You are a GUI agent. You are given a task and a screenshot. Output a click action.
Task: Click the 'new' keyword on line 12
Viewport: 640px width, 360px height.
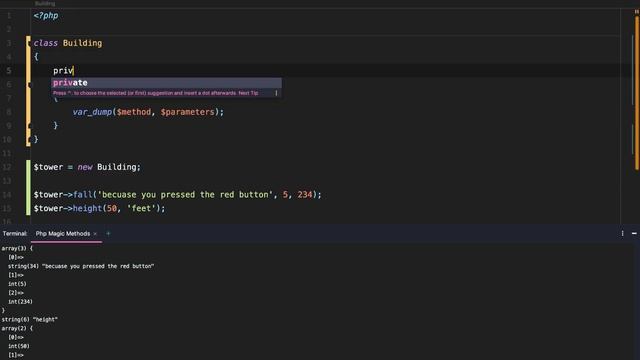tap(85, 167)
